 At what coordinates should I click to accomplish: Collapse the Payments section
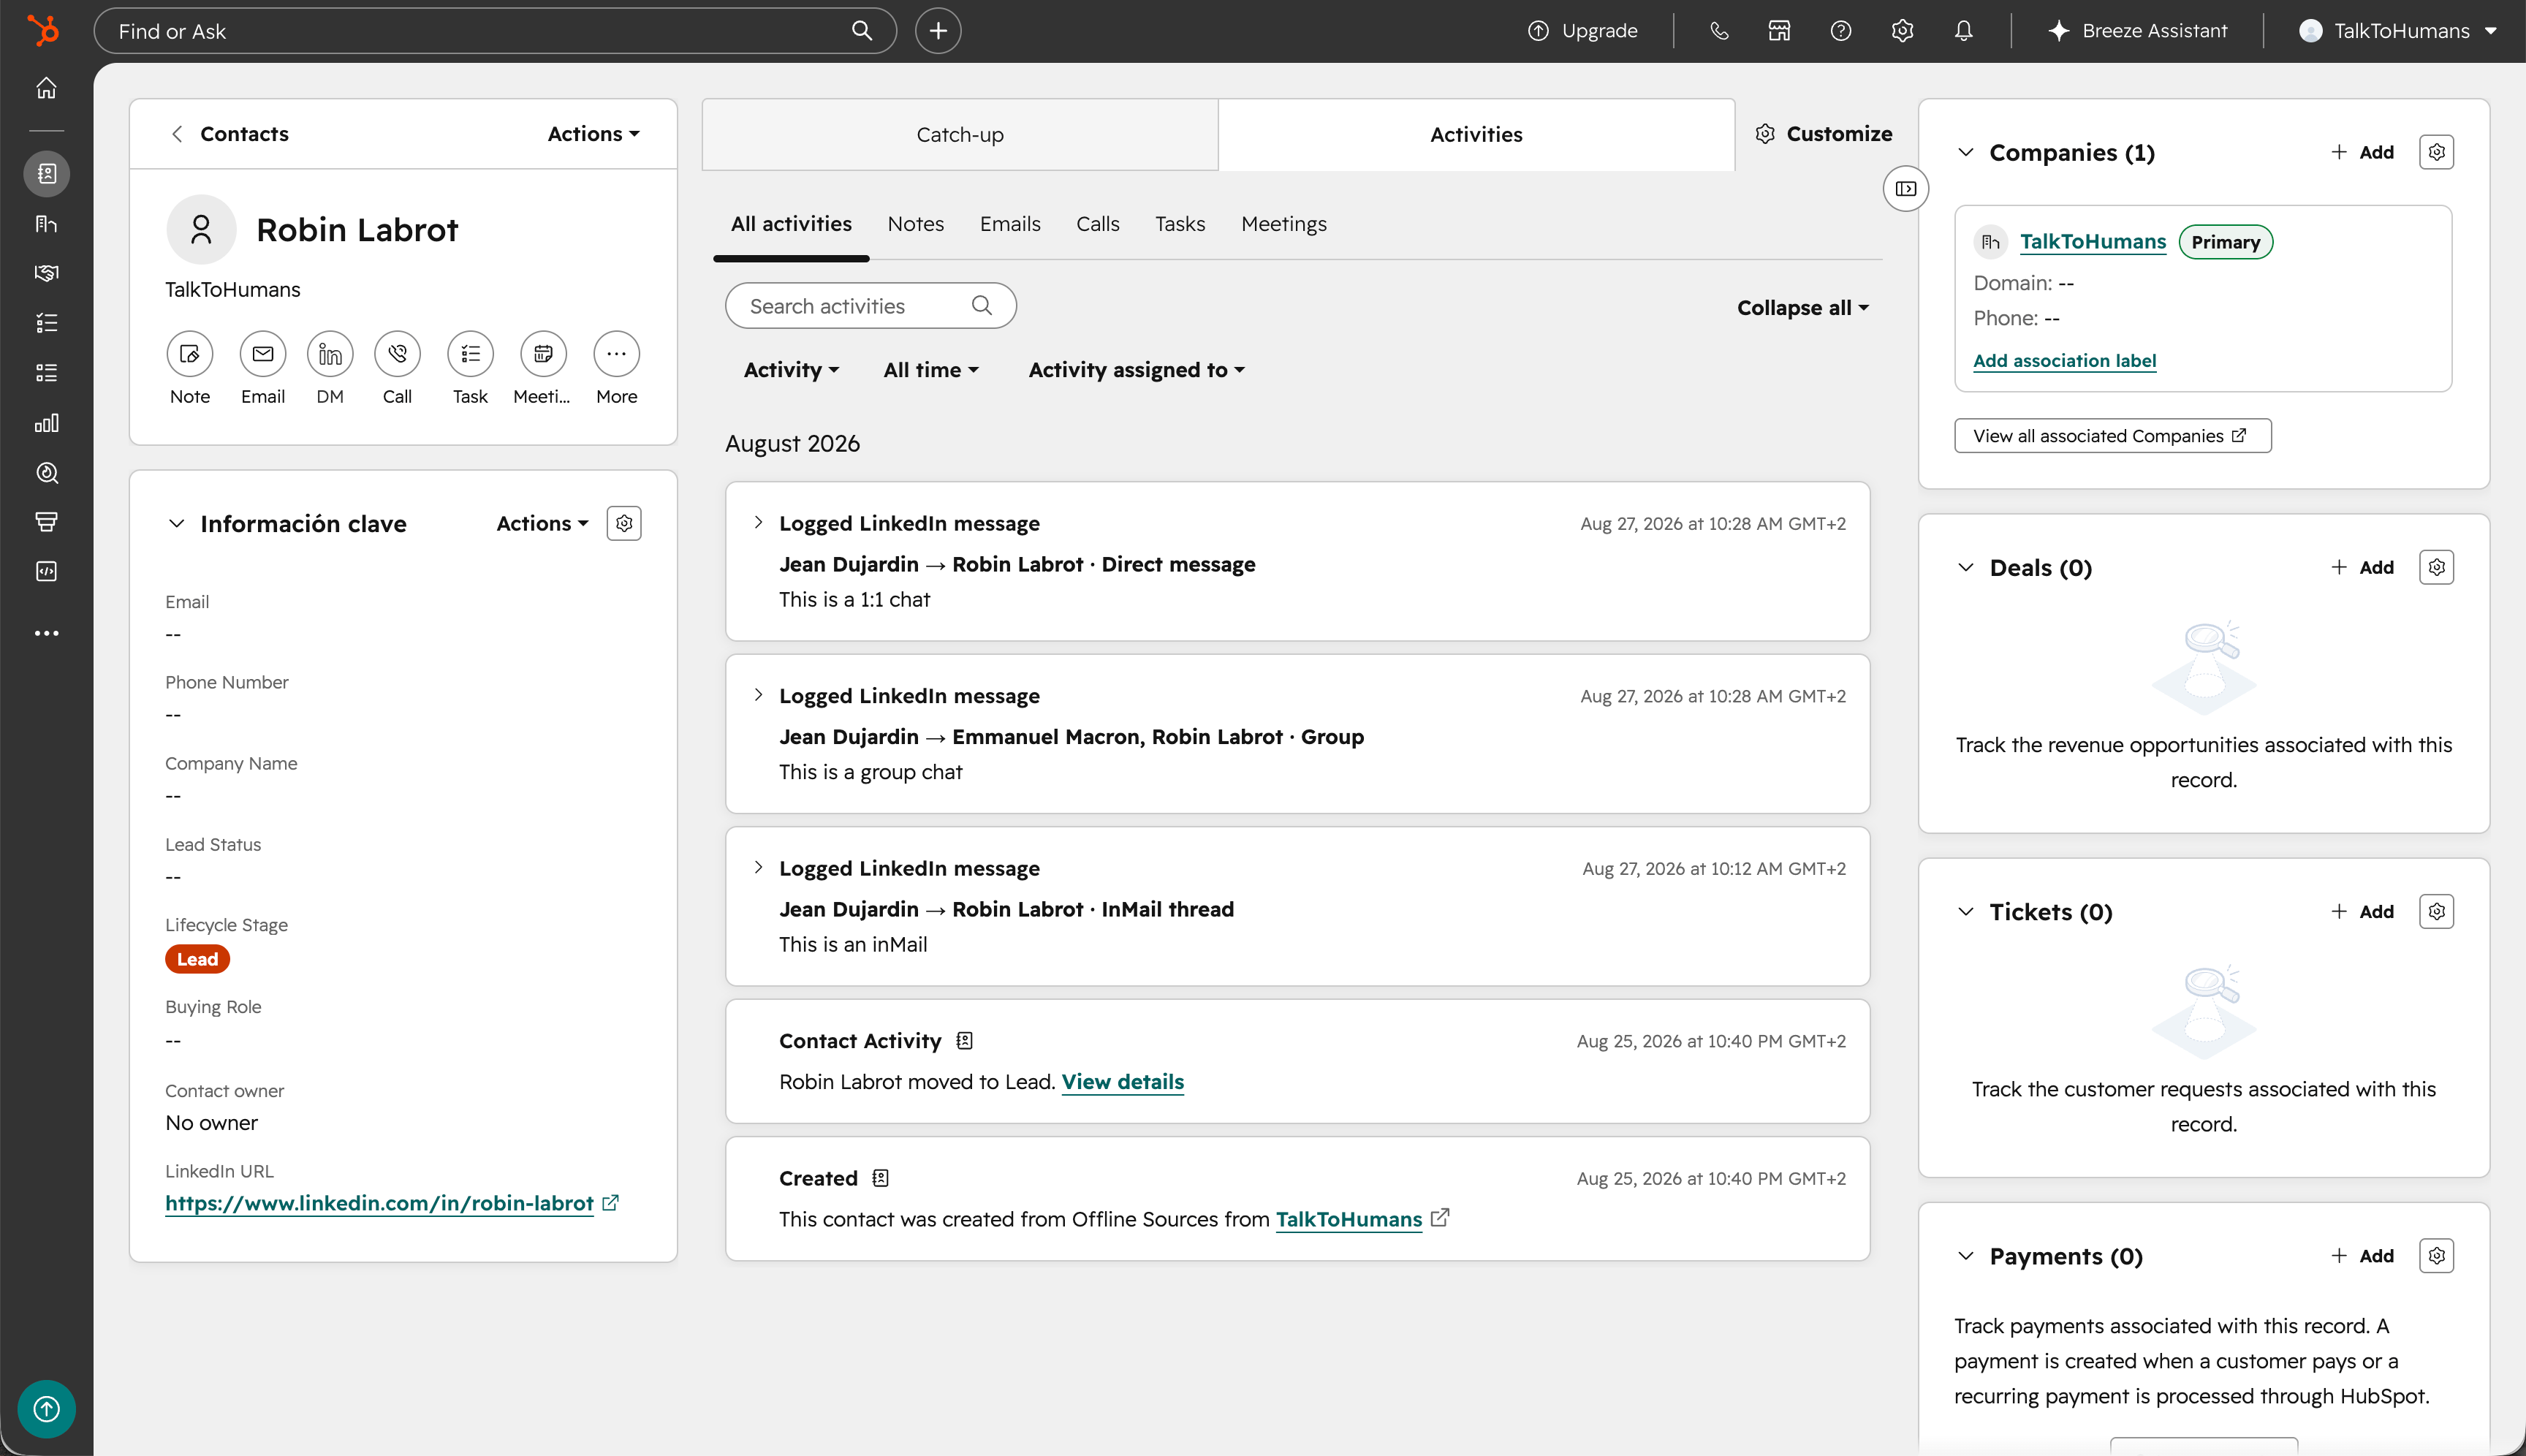coord(1966,1255)
